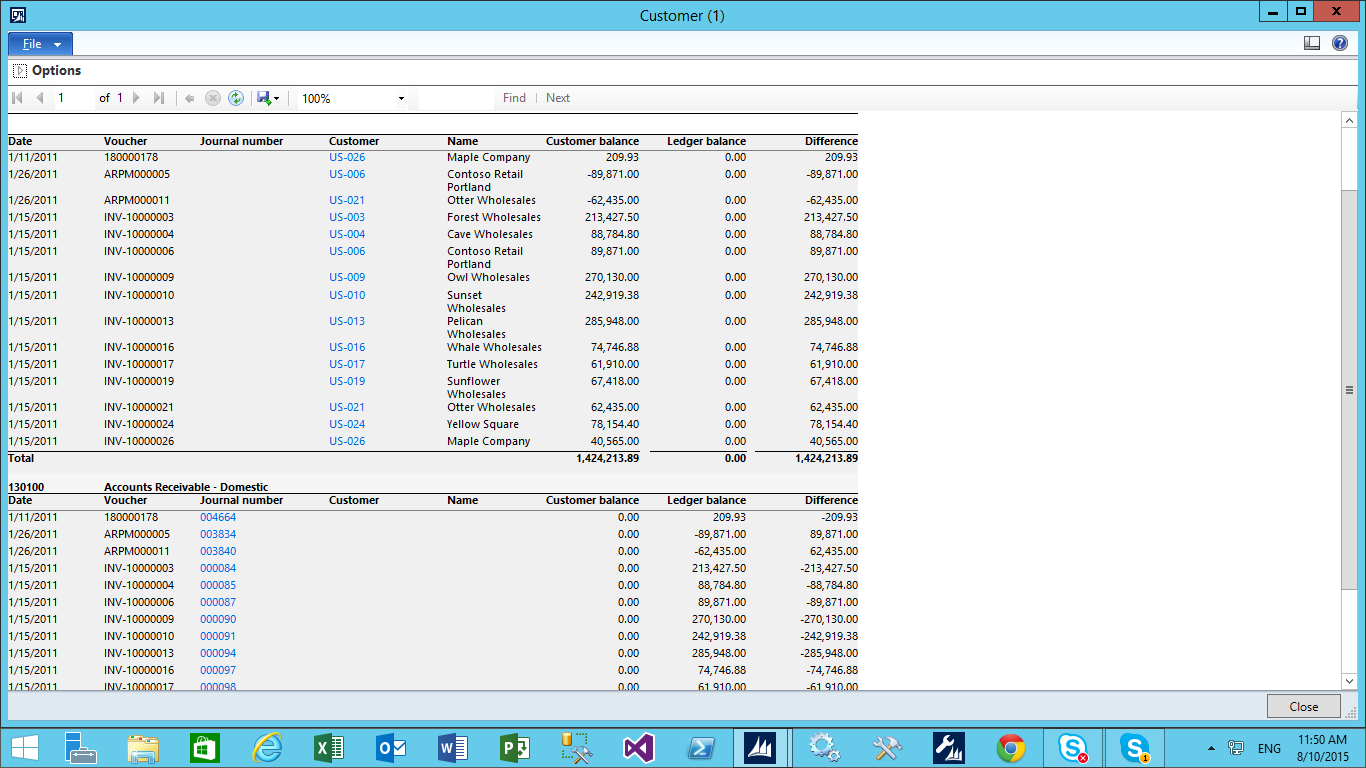Open journal number 003840

pyautogui.click(x=218, y=551)
